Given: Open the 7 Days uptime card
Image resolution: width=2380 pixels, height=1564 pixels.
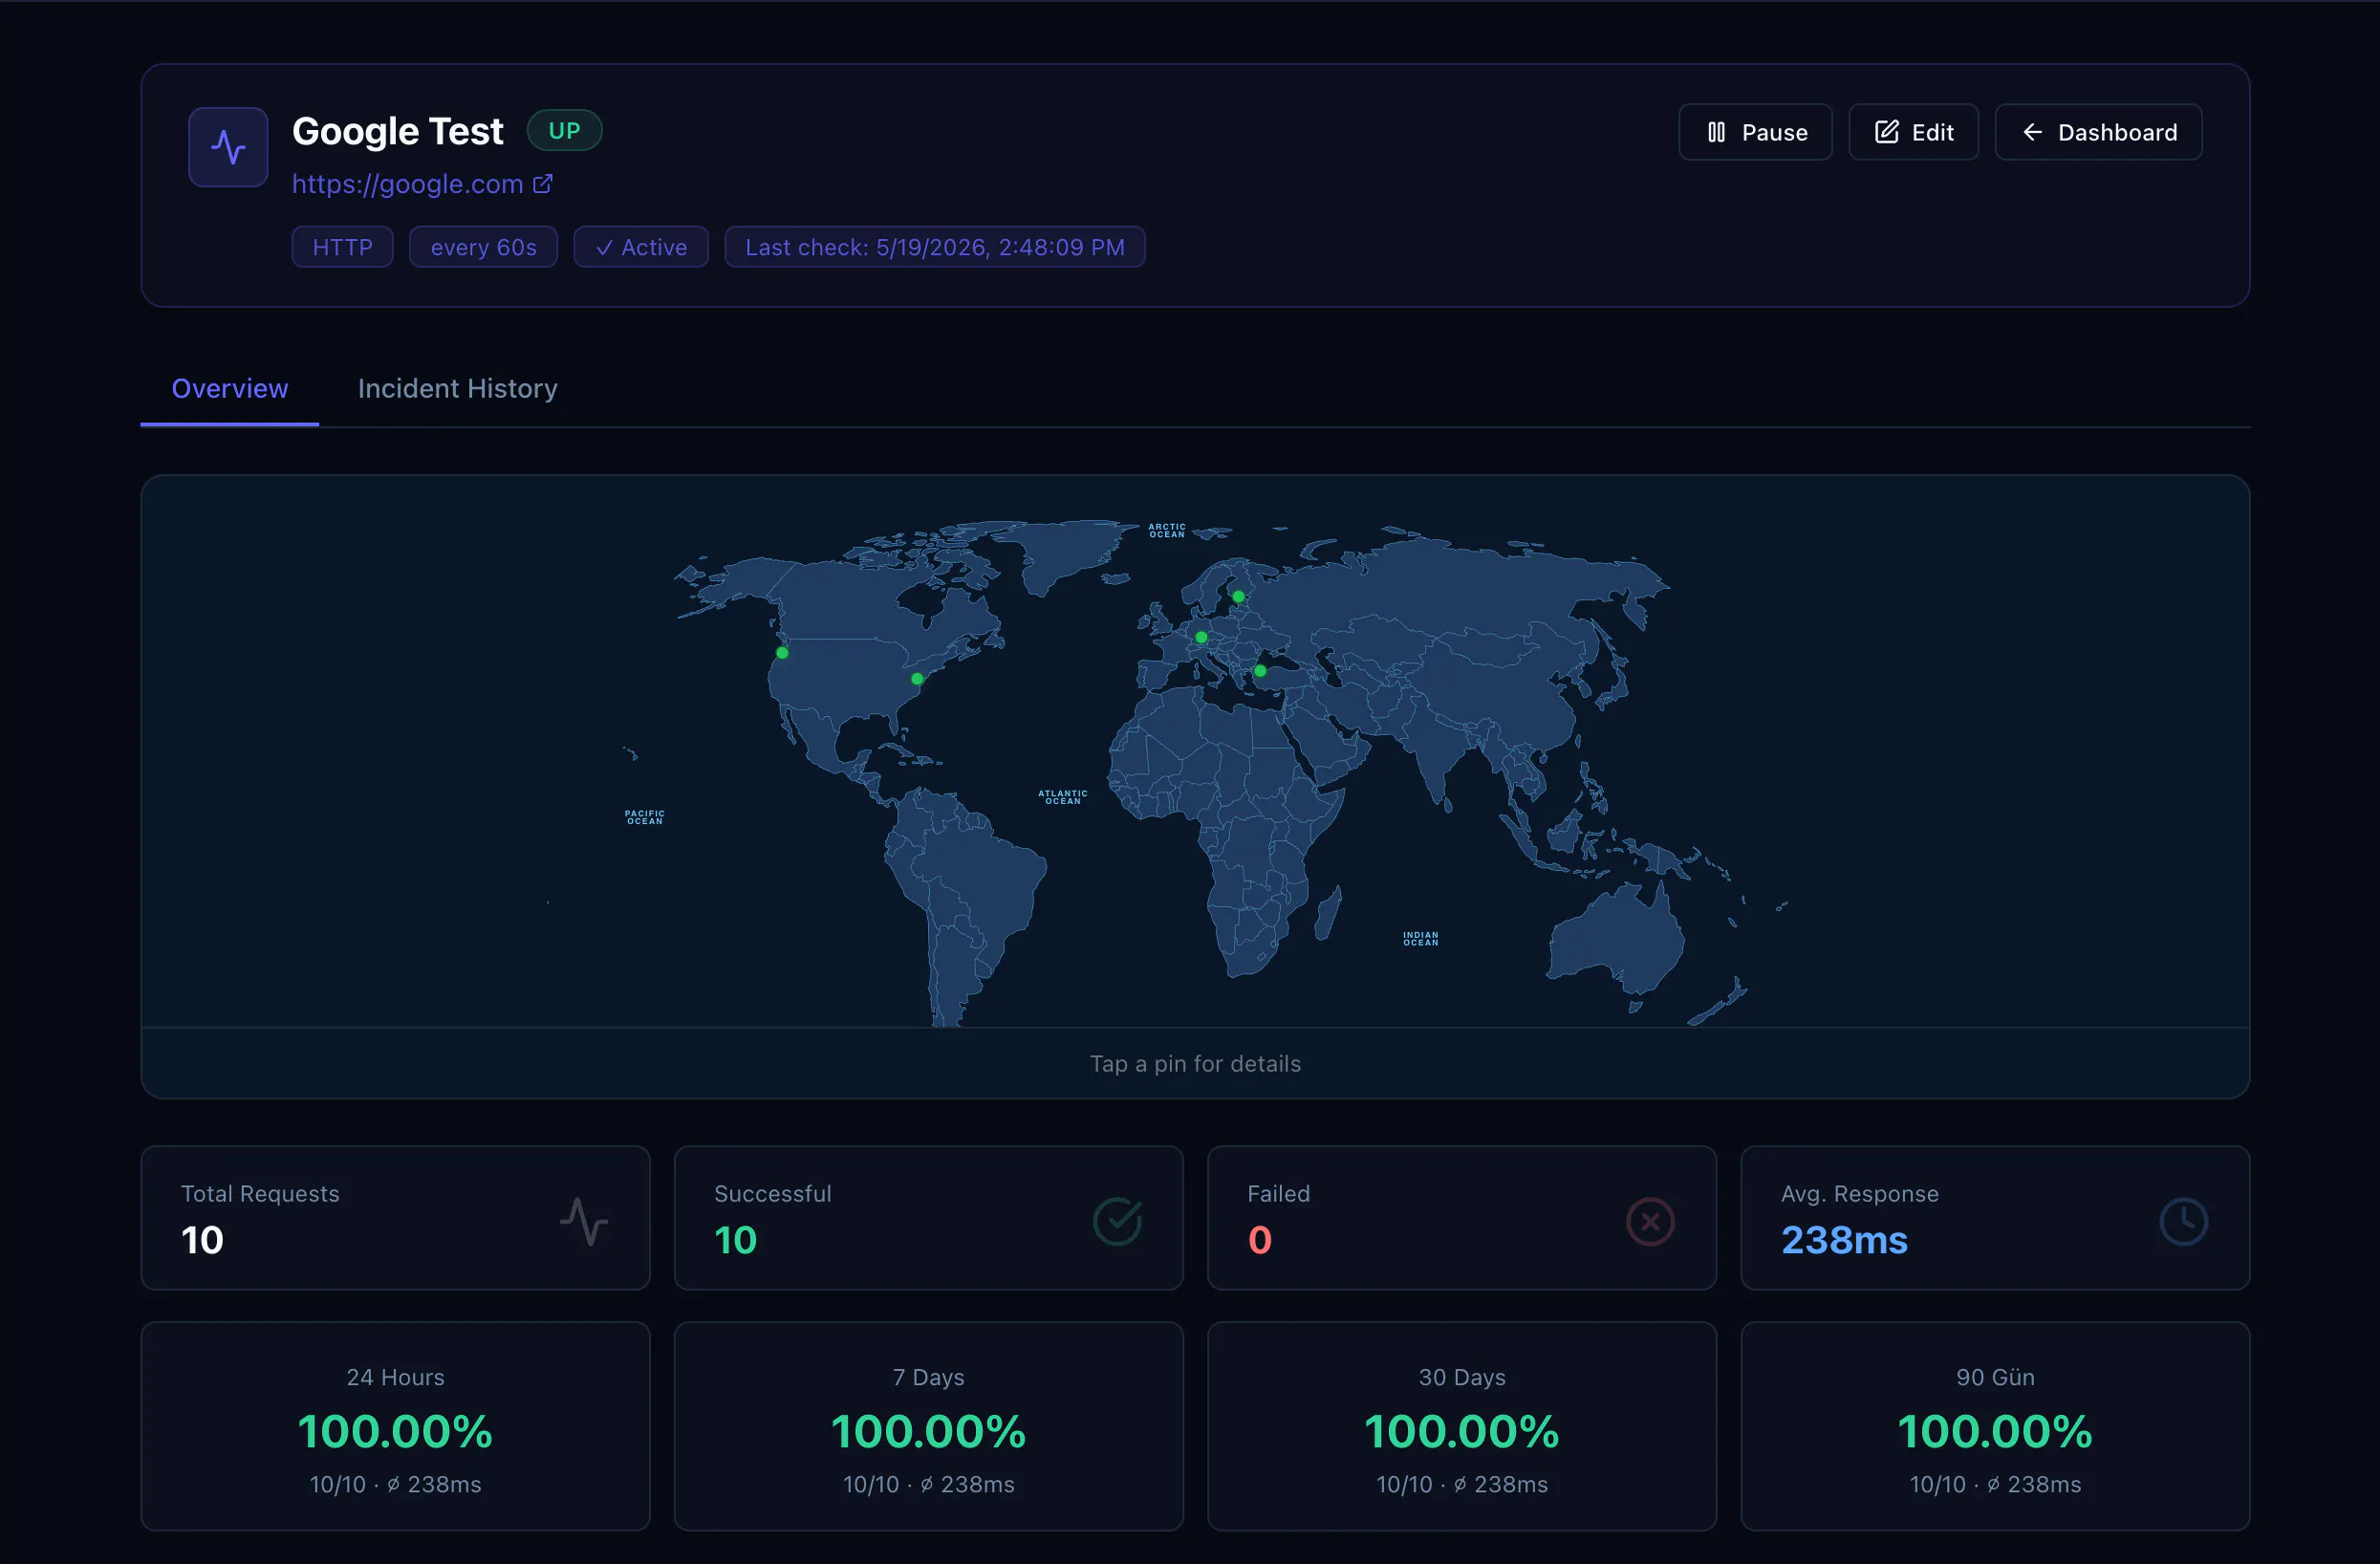Looking at the screenshot, I should tap(928, 1426).
